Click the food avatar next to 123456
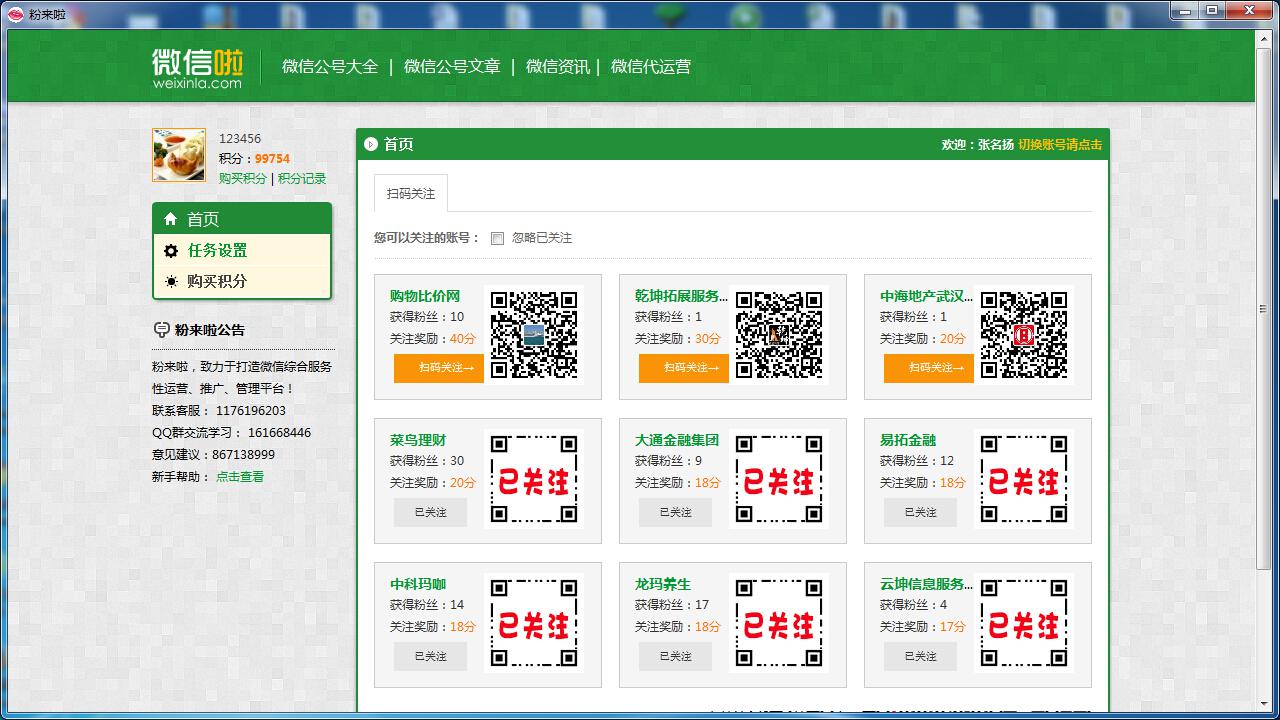 tap(178, 155)
